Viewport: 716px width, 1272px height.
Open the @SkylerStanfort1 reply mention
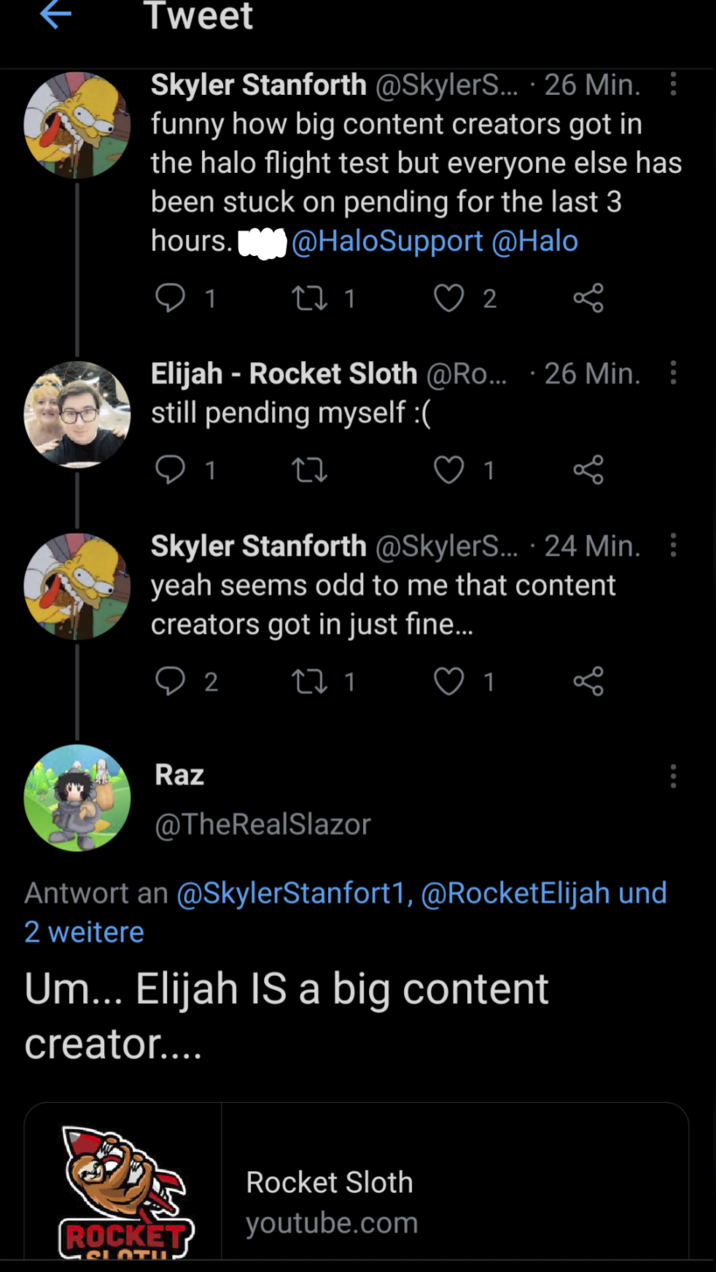[x=294, y=893]
